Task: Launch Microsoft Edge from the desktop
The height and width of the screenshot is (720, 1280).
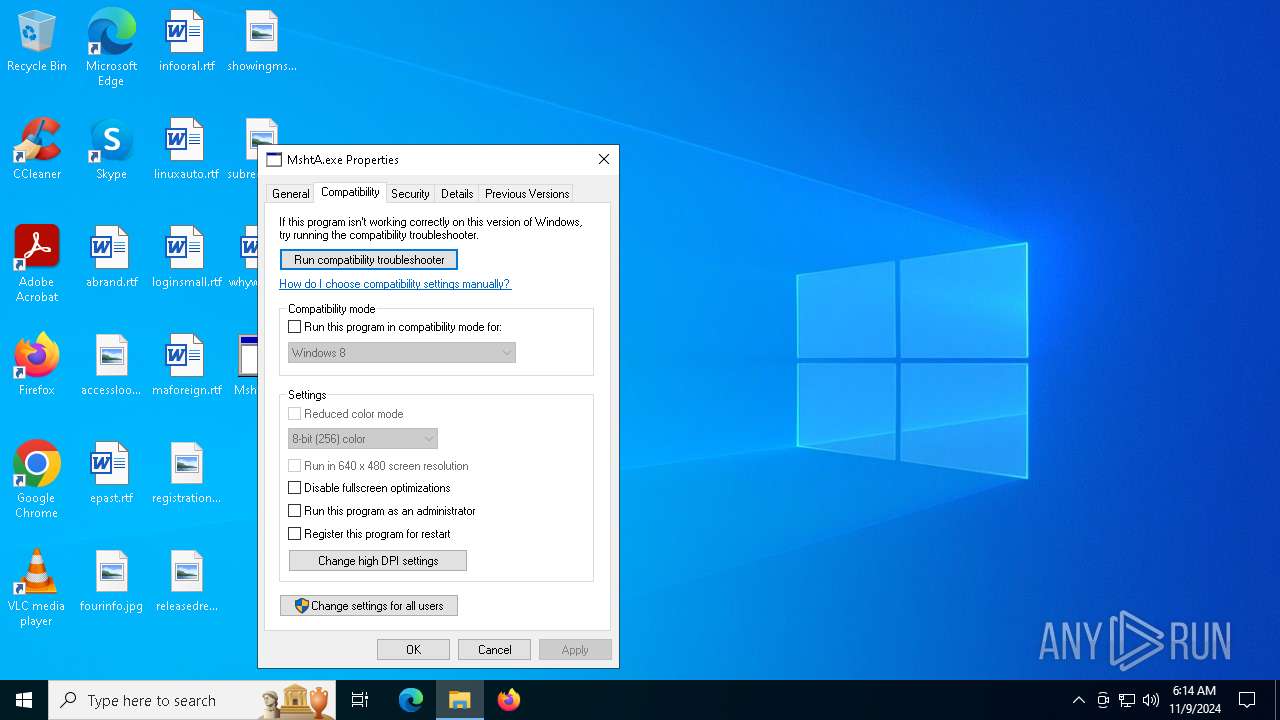Action: [111, 47]
